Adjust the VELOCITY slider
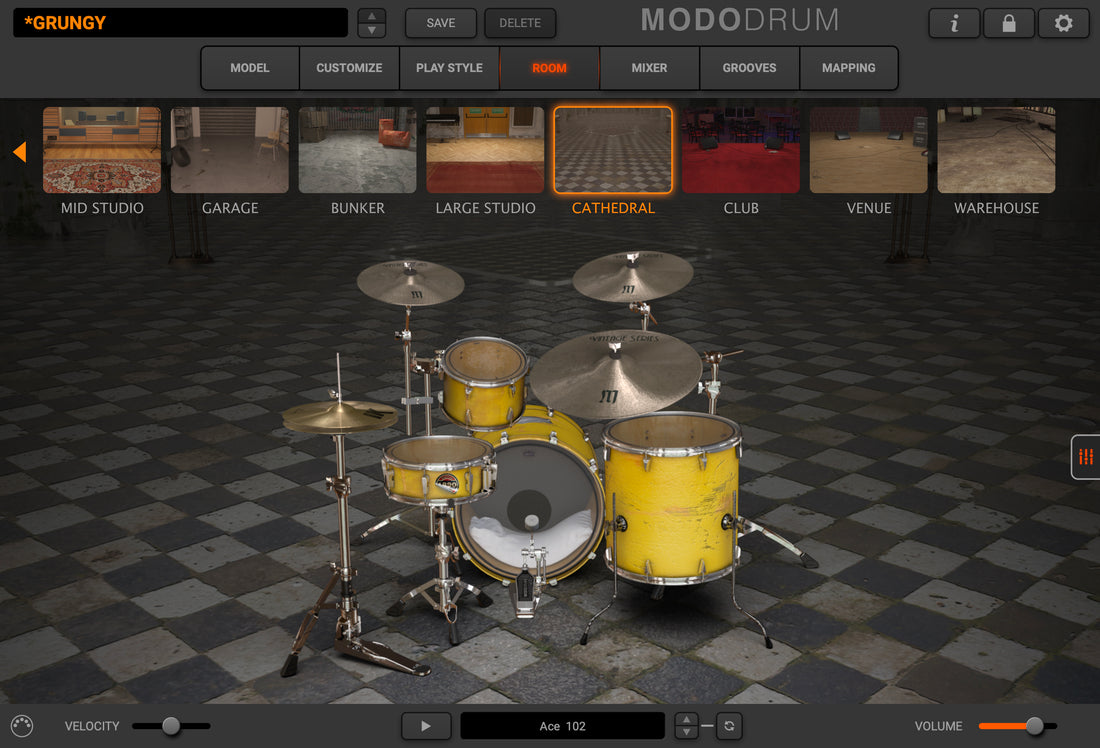Viewport: 1100px width, 748px height. (x=171, y=726)
